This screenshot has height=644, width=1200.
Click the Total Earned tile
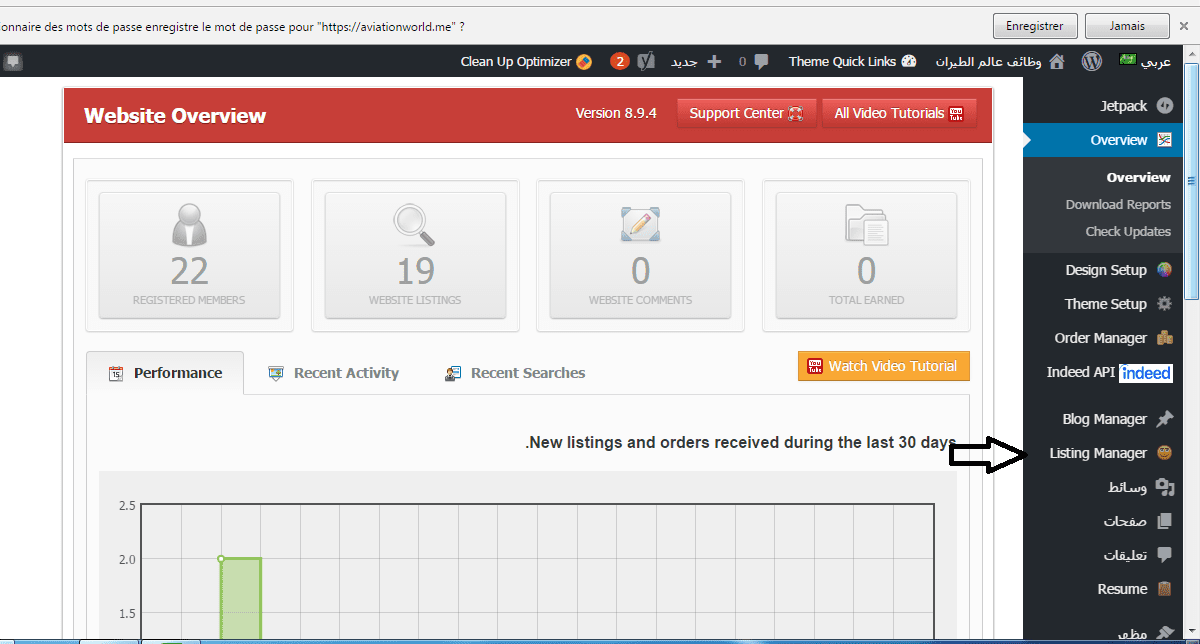tap(866, 255)
